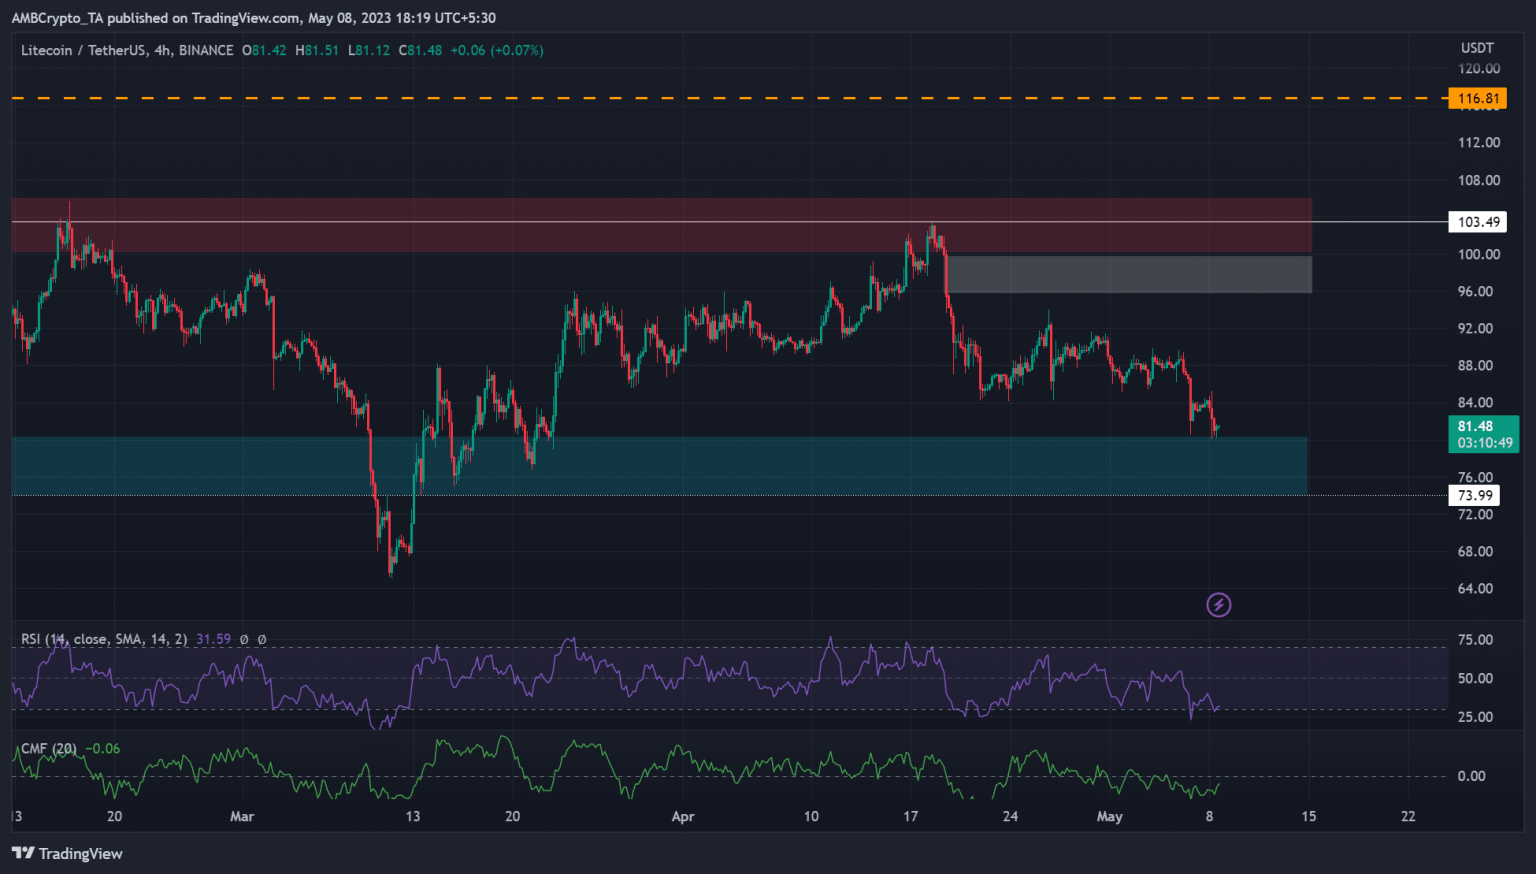
Task: Click the TradingView logo at bottom left
Action: 67,853
